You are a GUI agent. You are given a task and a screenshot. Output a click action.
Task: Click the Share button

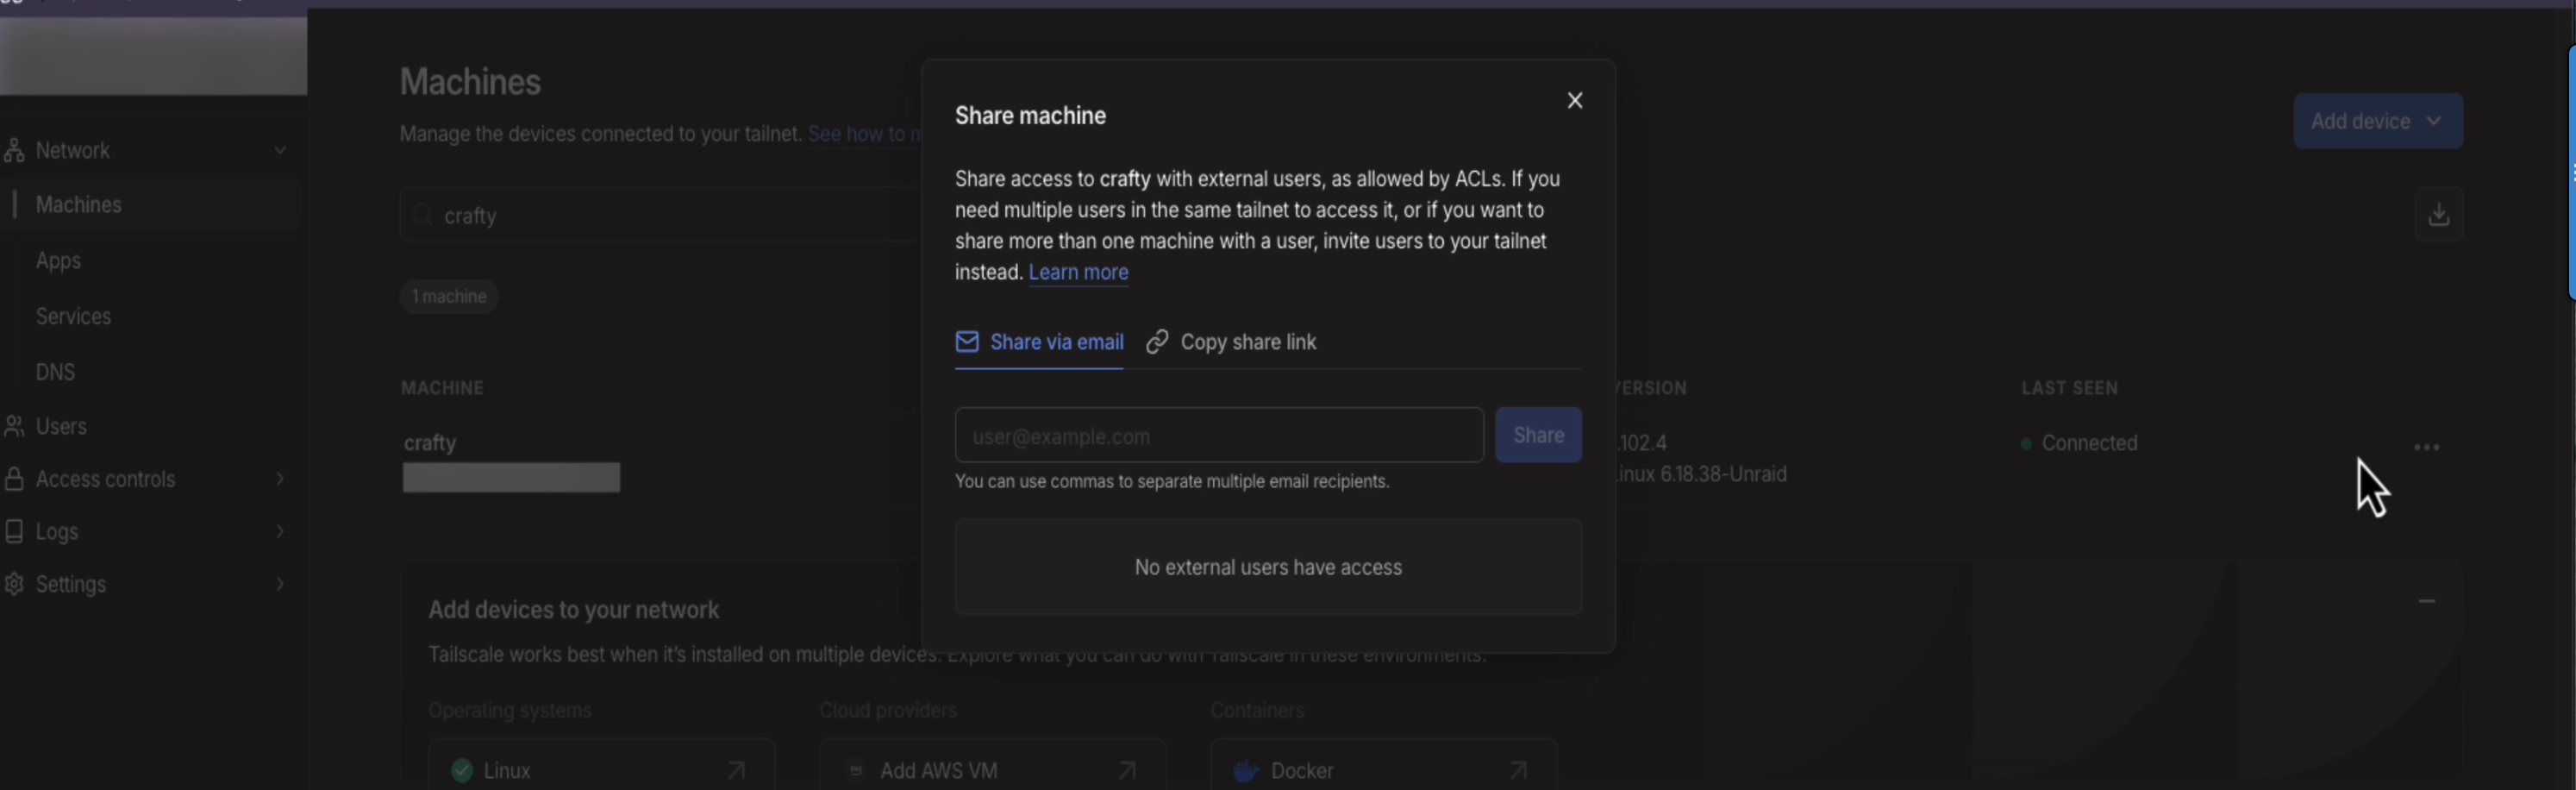[x=1538, y=435]
